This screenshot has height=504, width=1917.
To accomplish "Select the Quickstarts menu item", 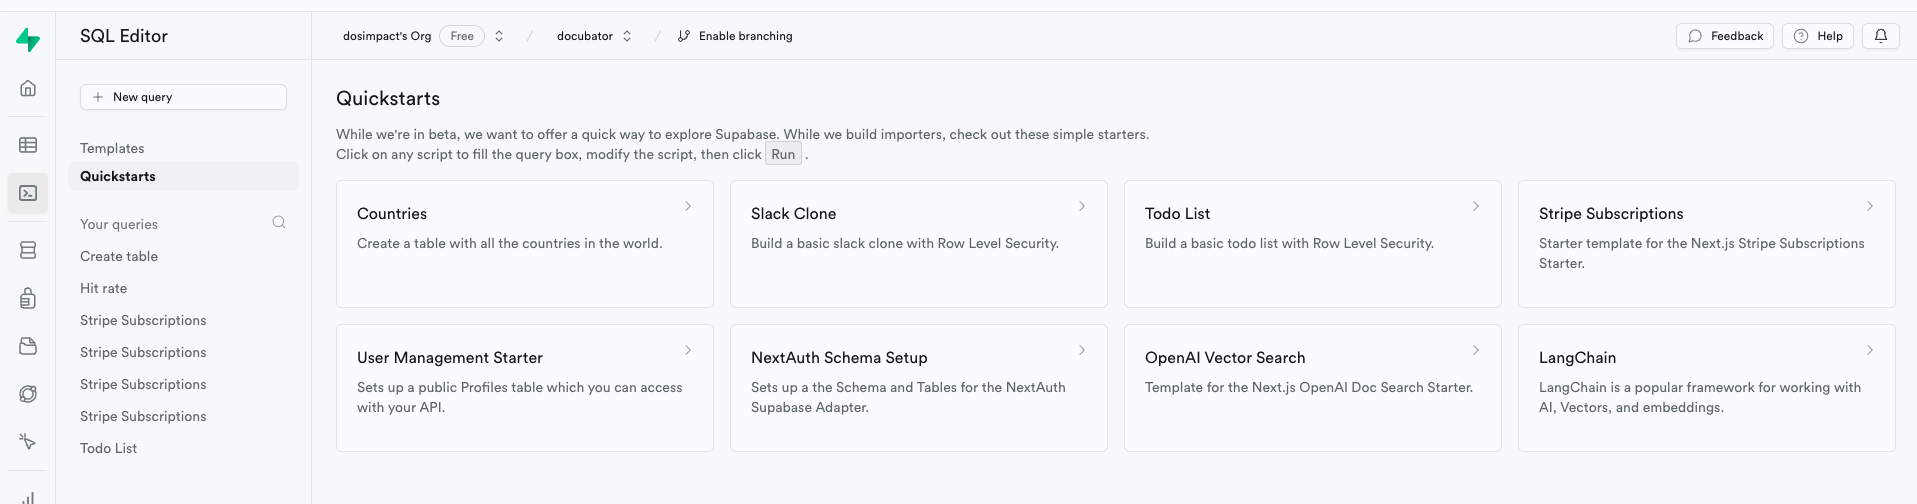I will [x=183, y=176].
